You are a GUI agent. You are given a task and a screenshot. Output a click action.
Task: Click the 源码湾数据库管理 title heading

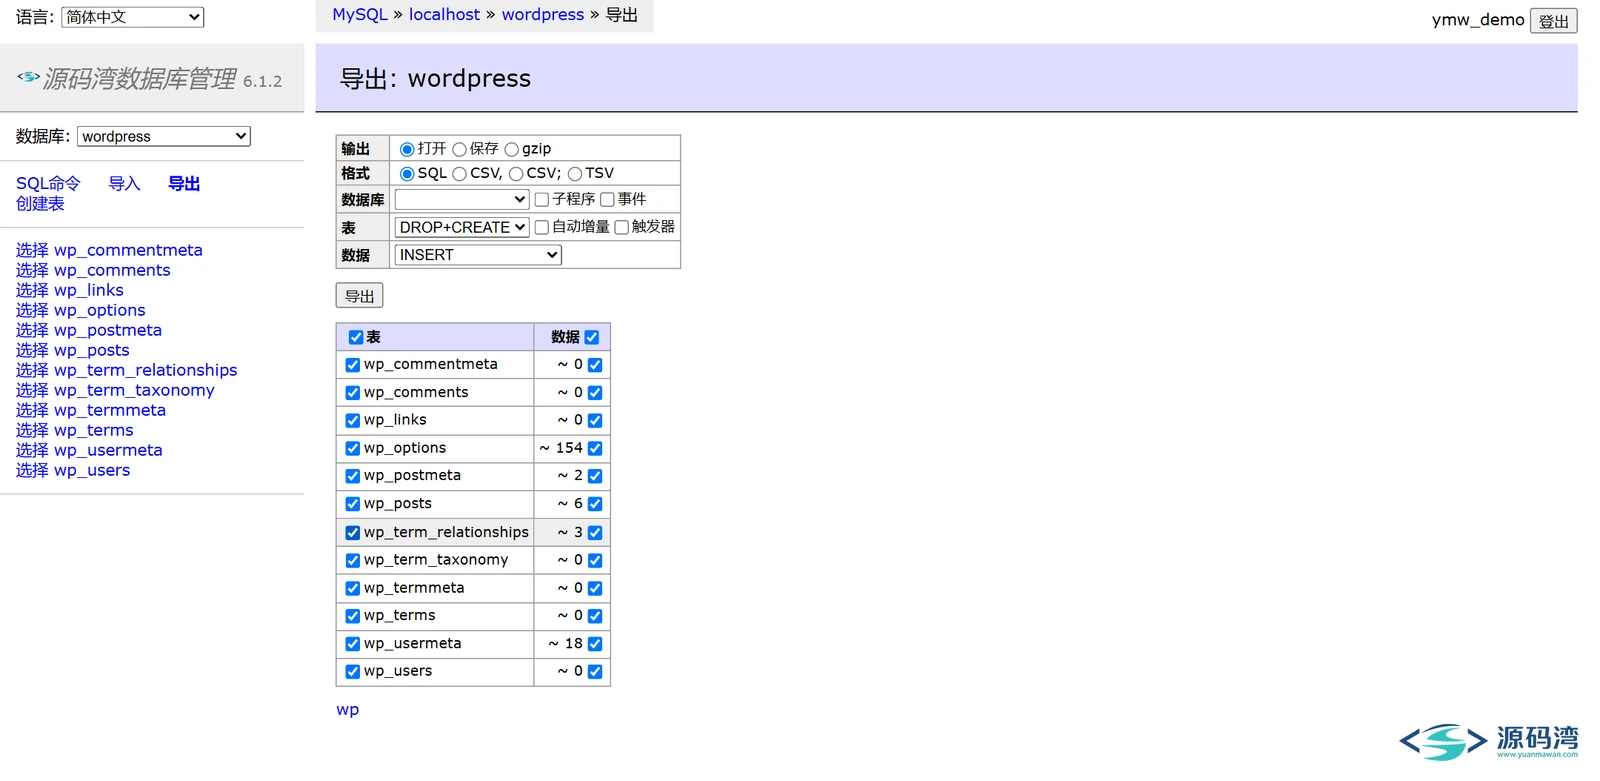click(140, 78)
